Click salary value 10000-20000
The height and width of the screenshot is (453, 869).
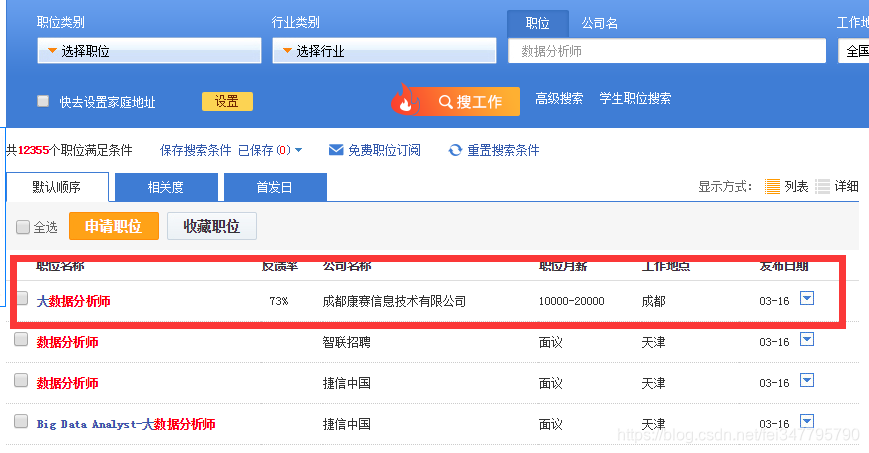pyautogui.click(x=571, y=301)
